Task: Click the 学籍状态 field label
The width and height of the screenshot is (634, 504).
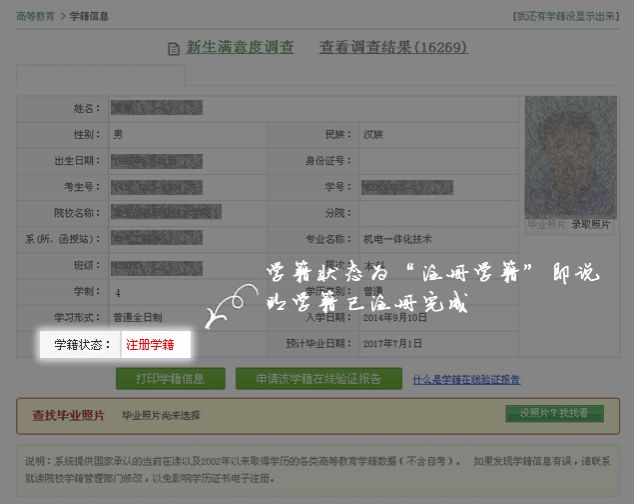Action: [82, 345]
